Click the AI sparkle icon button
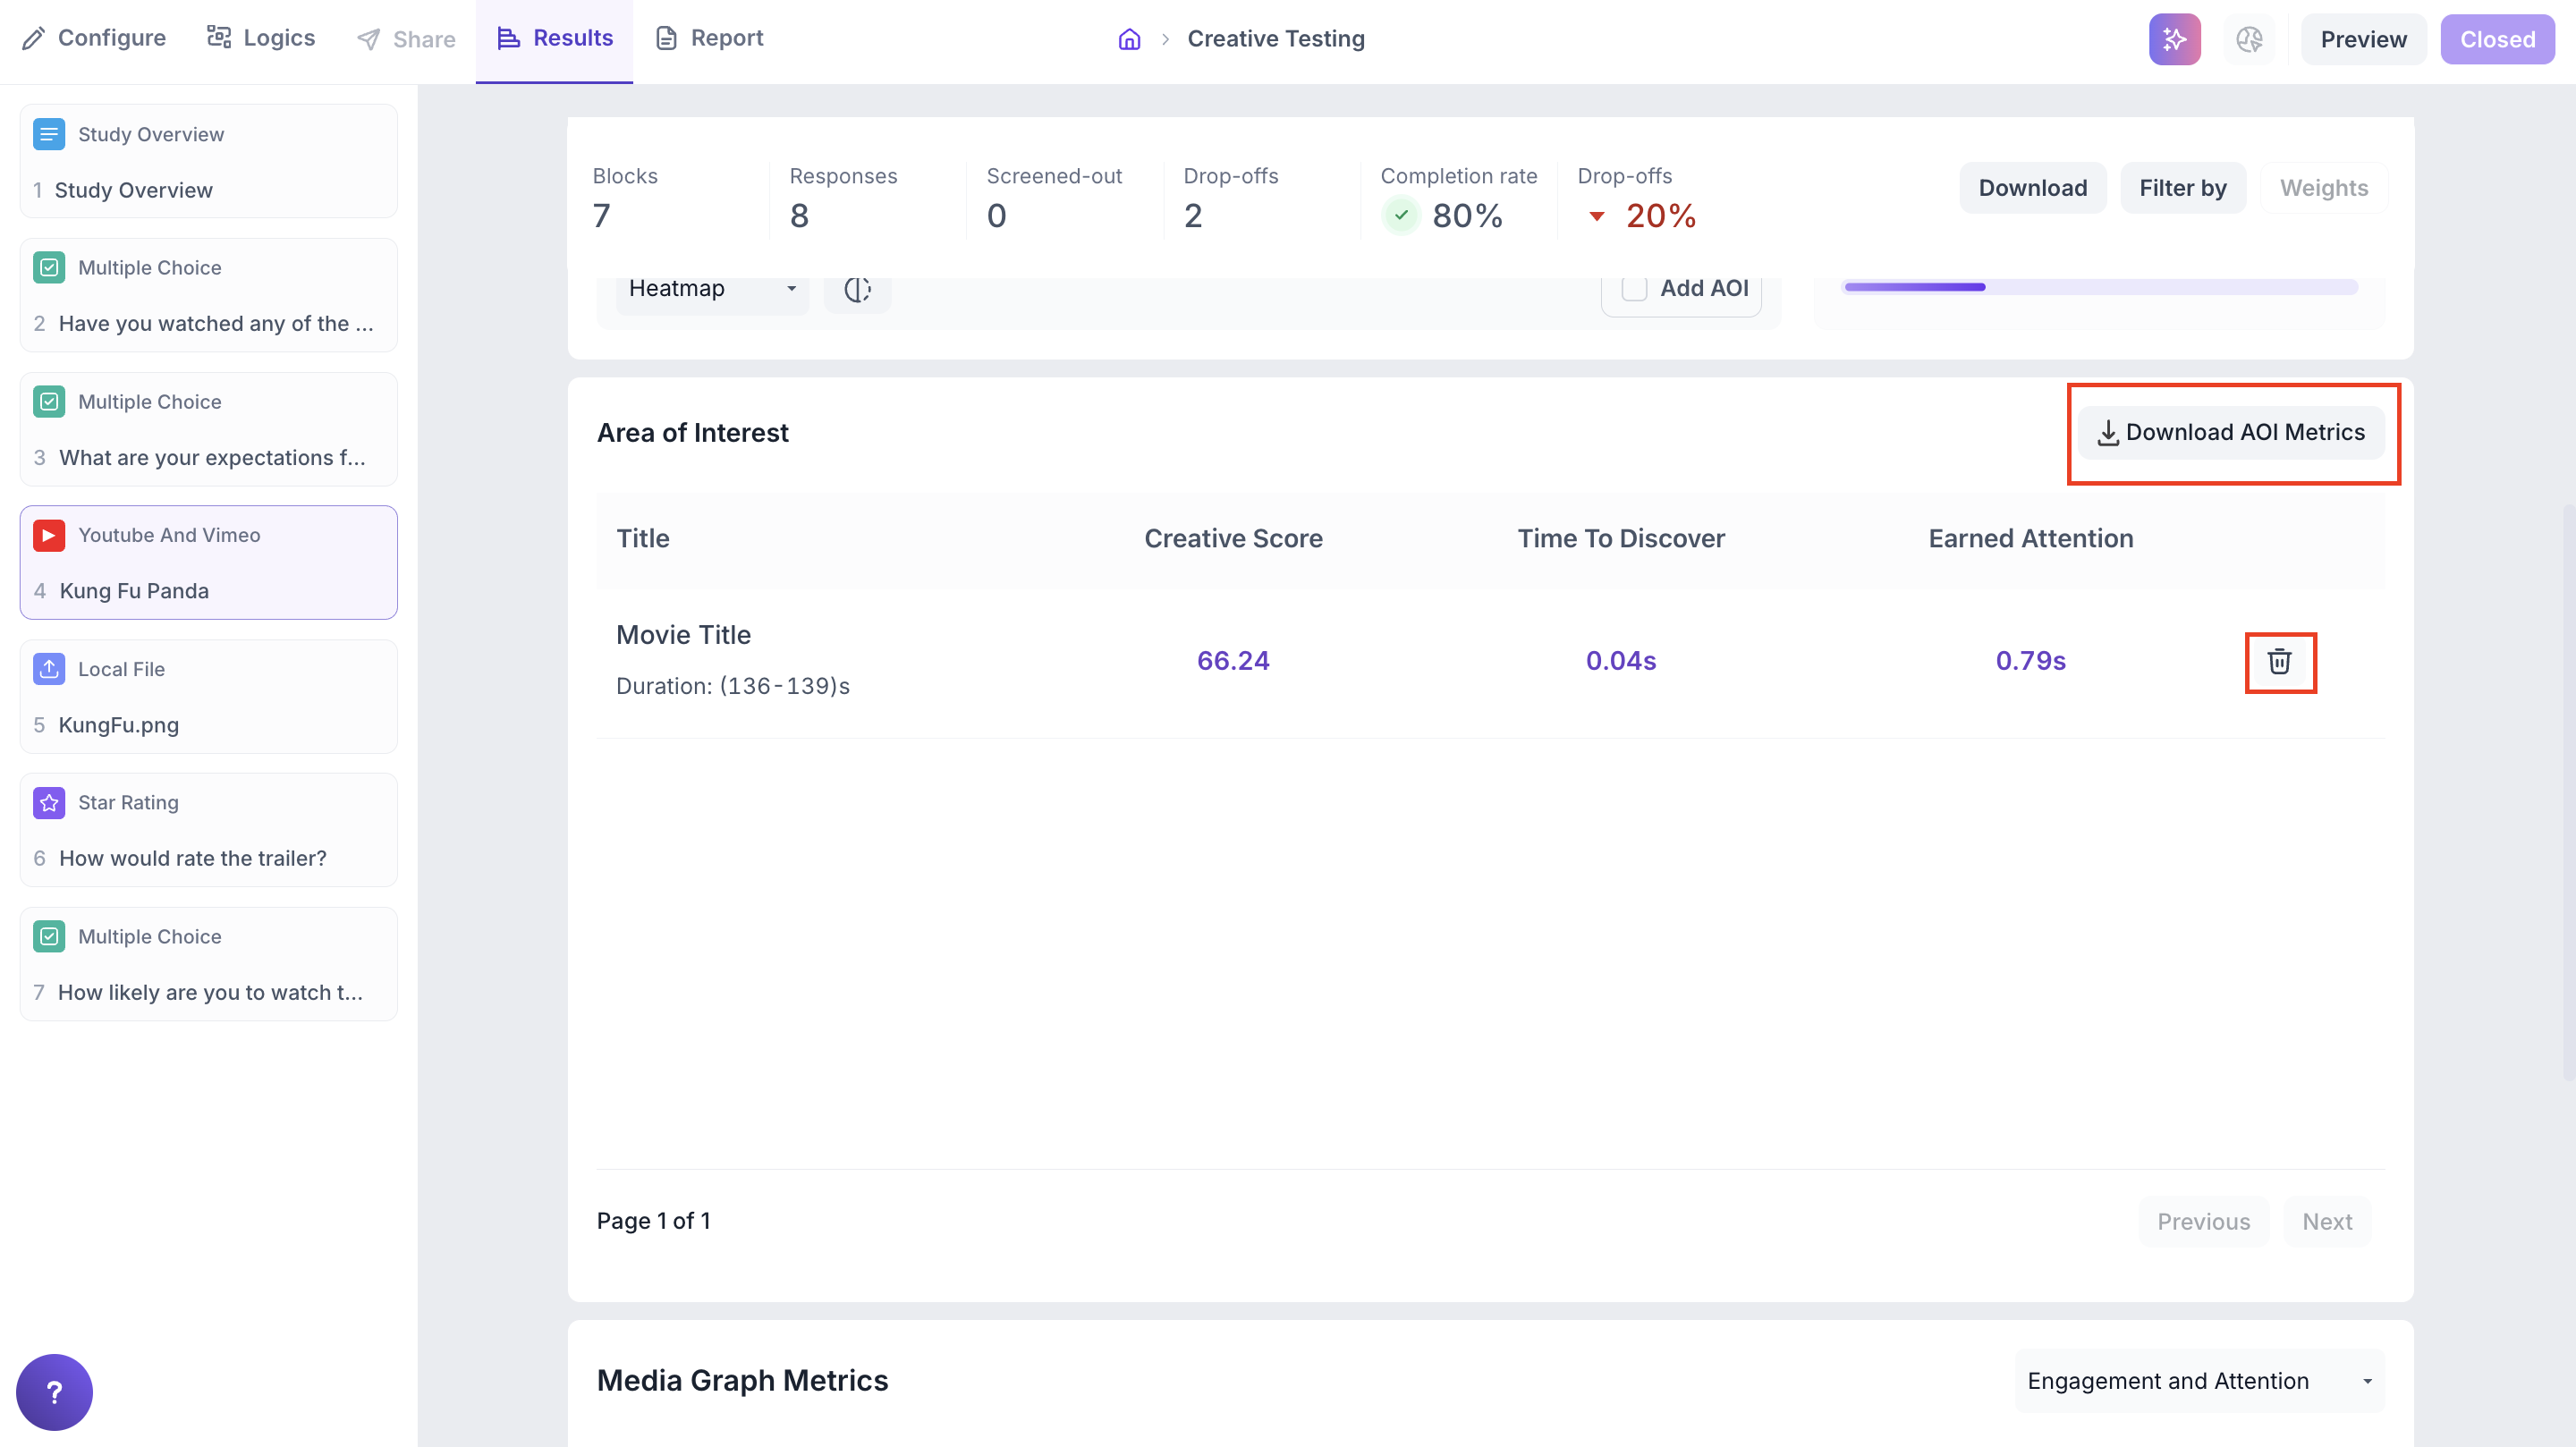 (x=2174, y=39)
